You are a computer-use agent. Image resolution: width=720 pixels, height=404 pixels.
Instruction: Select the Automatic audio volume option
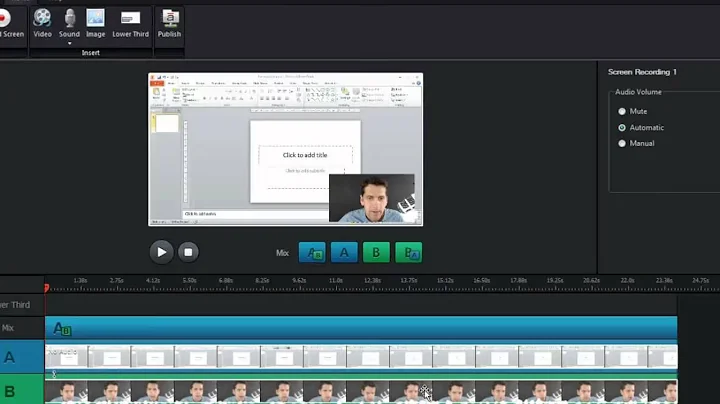click(x=622, y=128)
